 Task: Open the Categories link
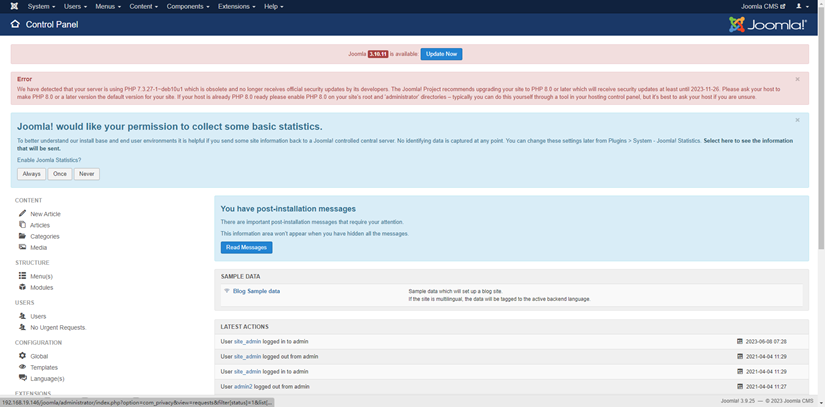click(x=45, y=237)
